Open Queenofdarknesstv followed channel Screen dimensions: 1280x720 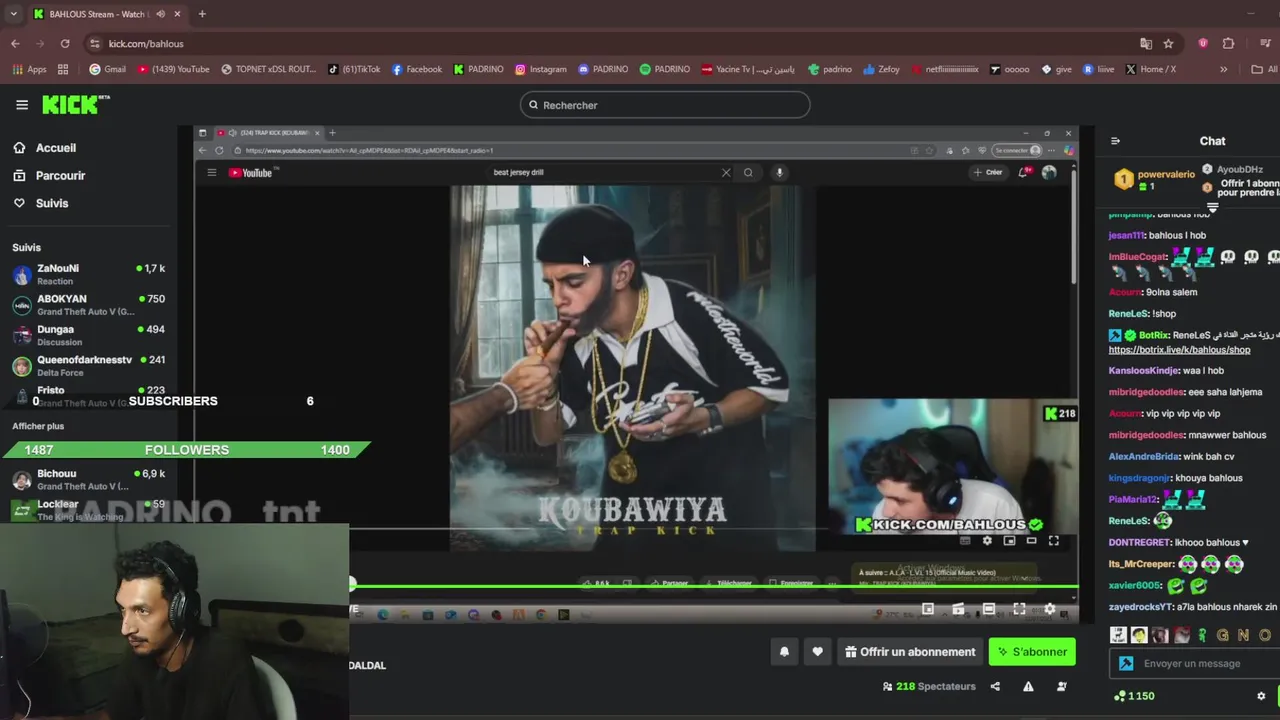click(89, 366)
